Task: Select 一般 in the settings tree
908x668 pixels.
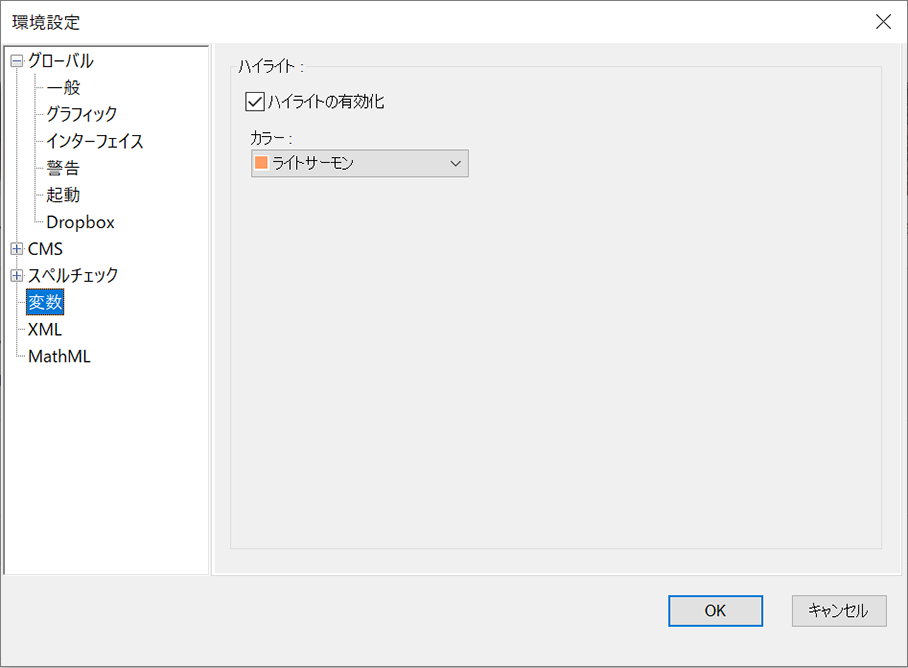Action: point(63,87)
